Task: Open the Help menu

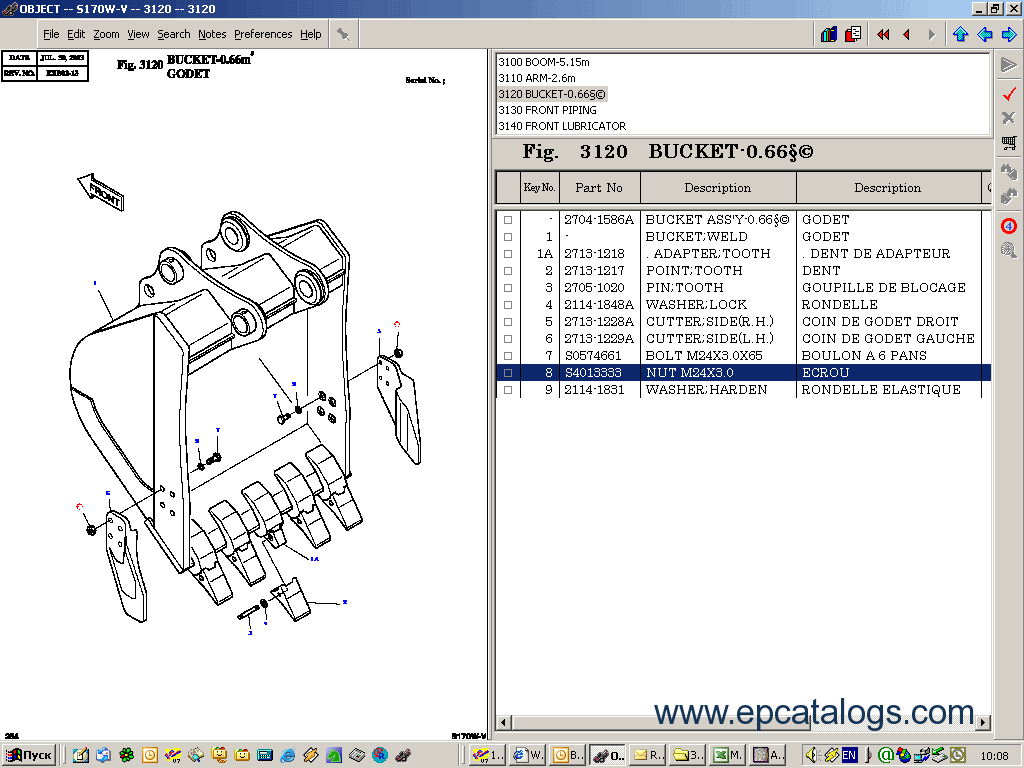Action: pos(311,34)
